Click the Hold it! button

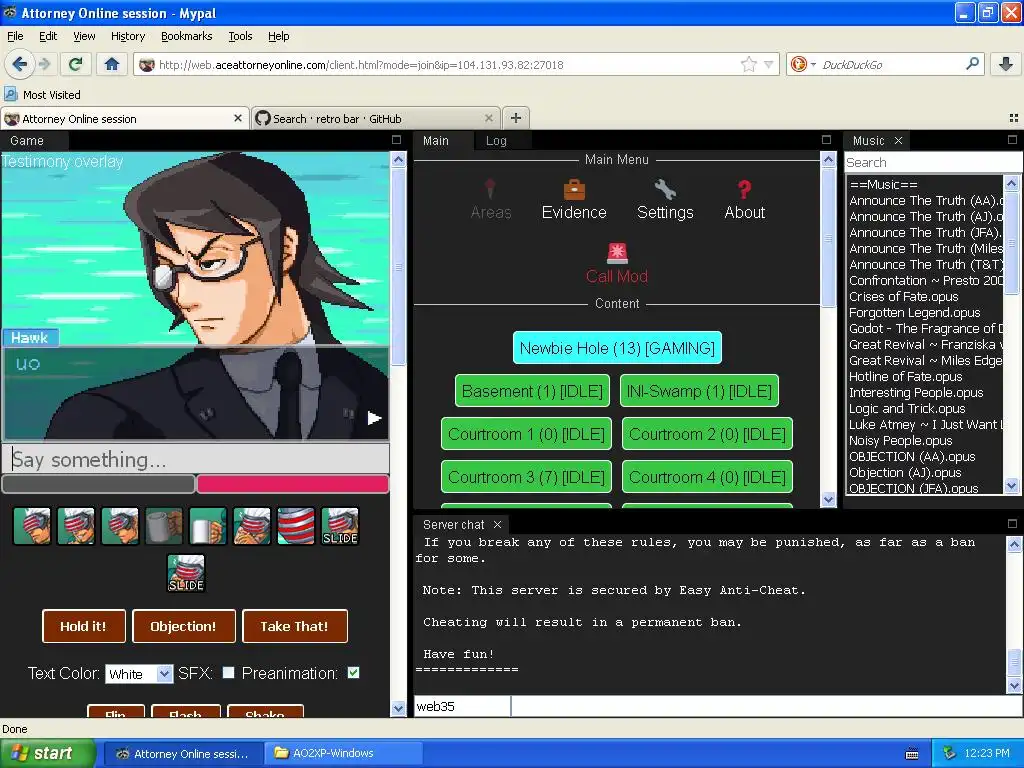pyautogui.click(x=83, y=626)
